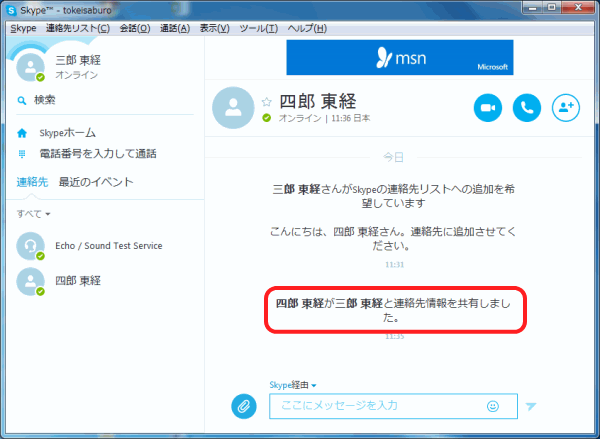Select Echo / Sound Test Service contact name

tap(109, 246)
